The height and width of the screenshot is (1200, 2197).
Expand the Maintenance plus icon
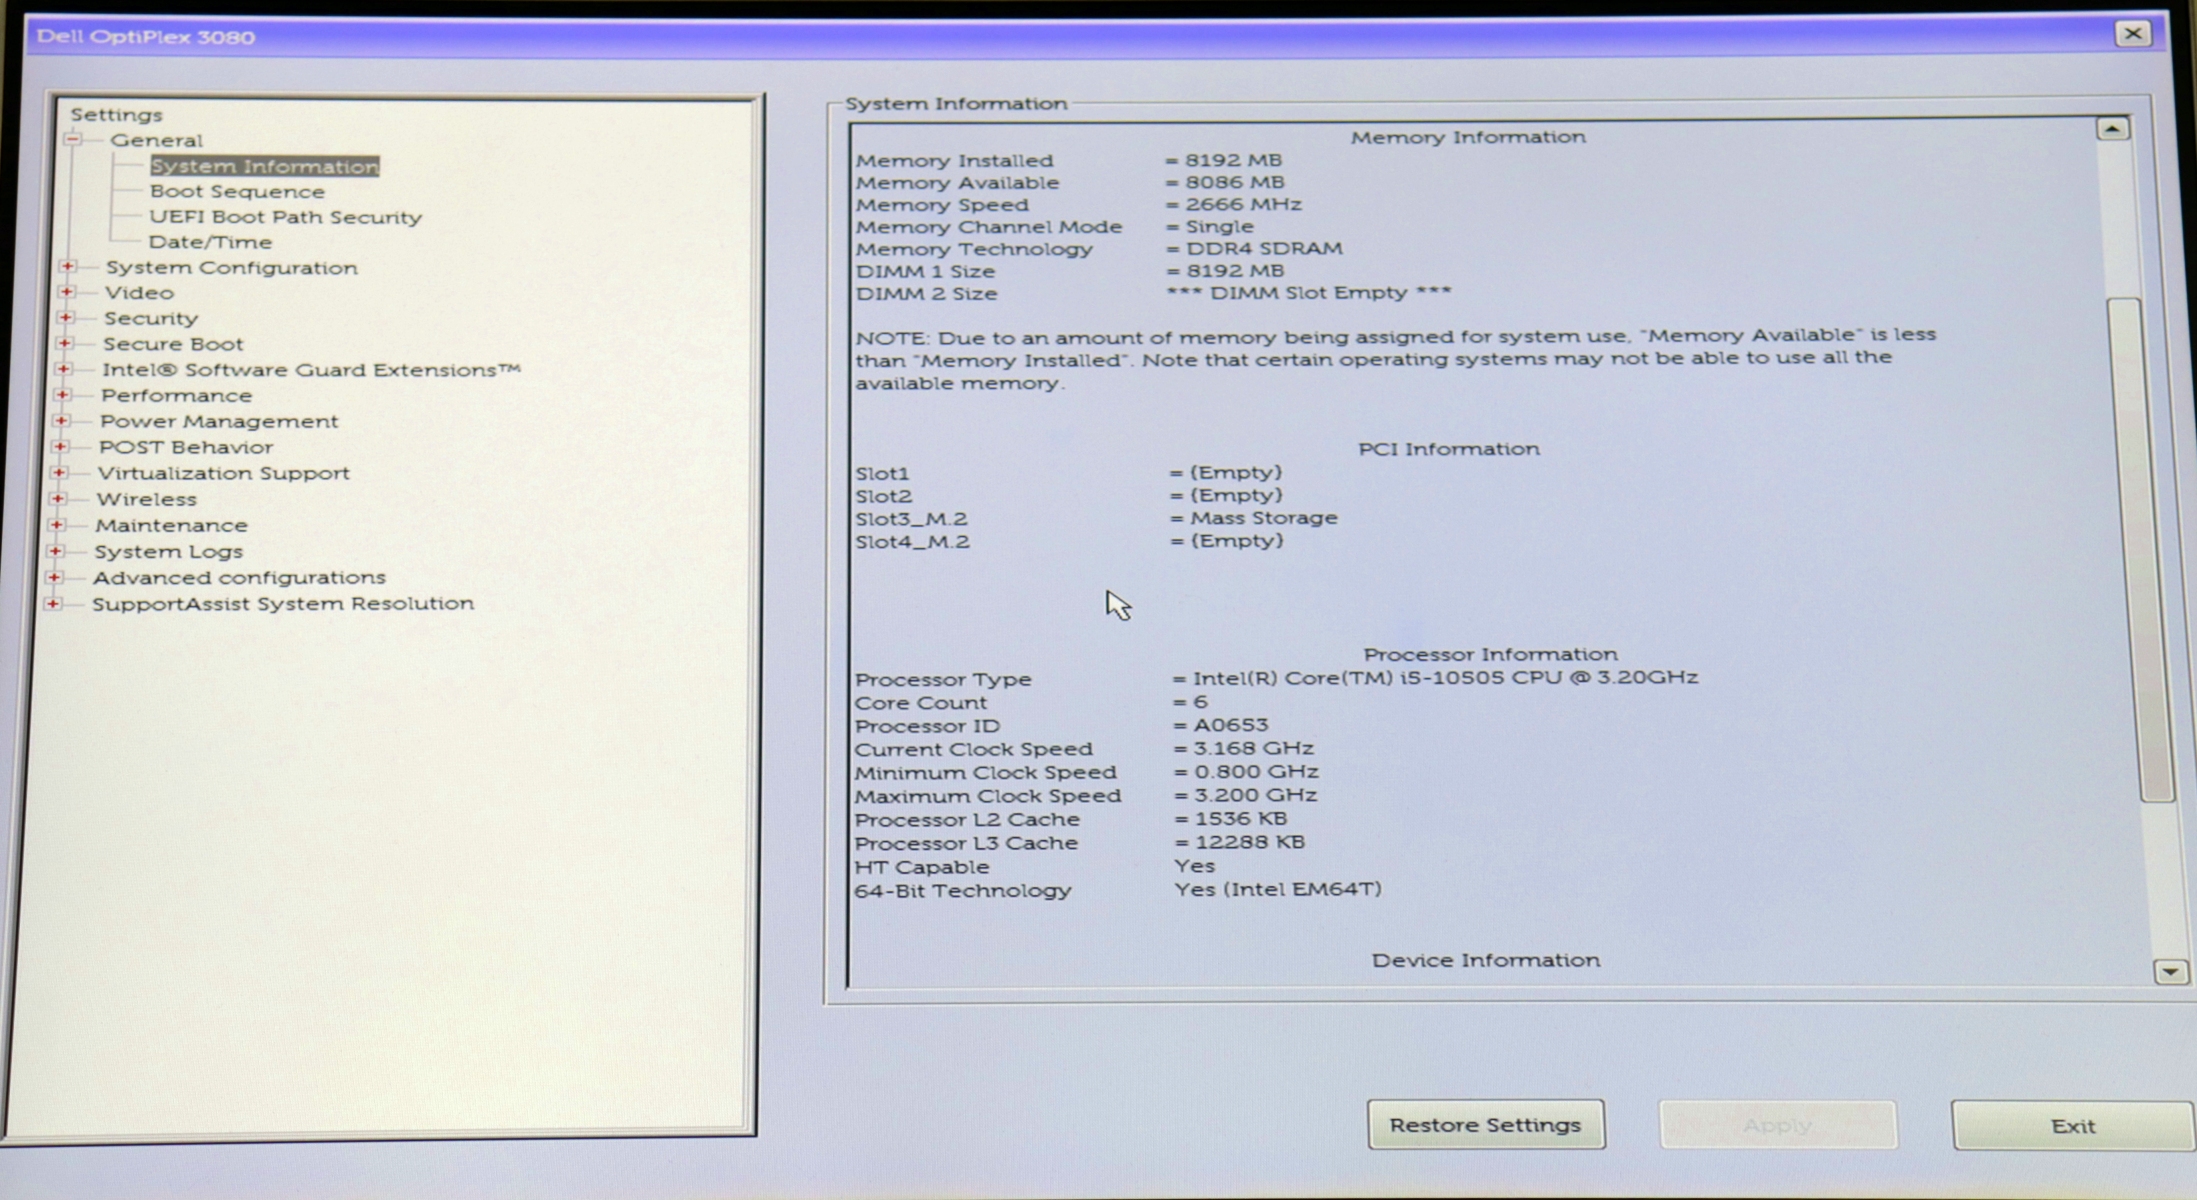pos(56,524)
